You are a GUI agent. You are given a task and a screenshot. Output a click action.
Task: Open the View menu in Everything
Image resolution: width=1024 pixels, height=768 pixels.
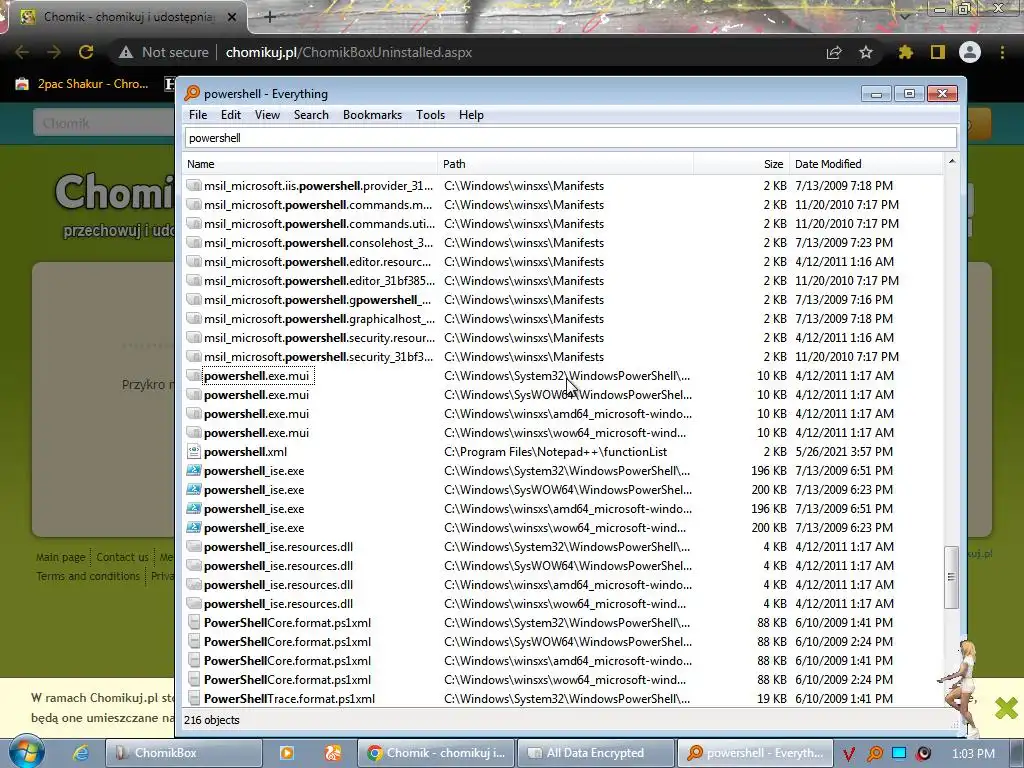click(267, 115)
